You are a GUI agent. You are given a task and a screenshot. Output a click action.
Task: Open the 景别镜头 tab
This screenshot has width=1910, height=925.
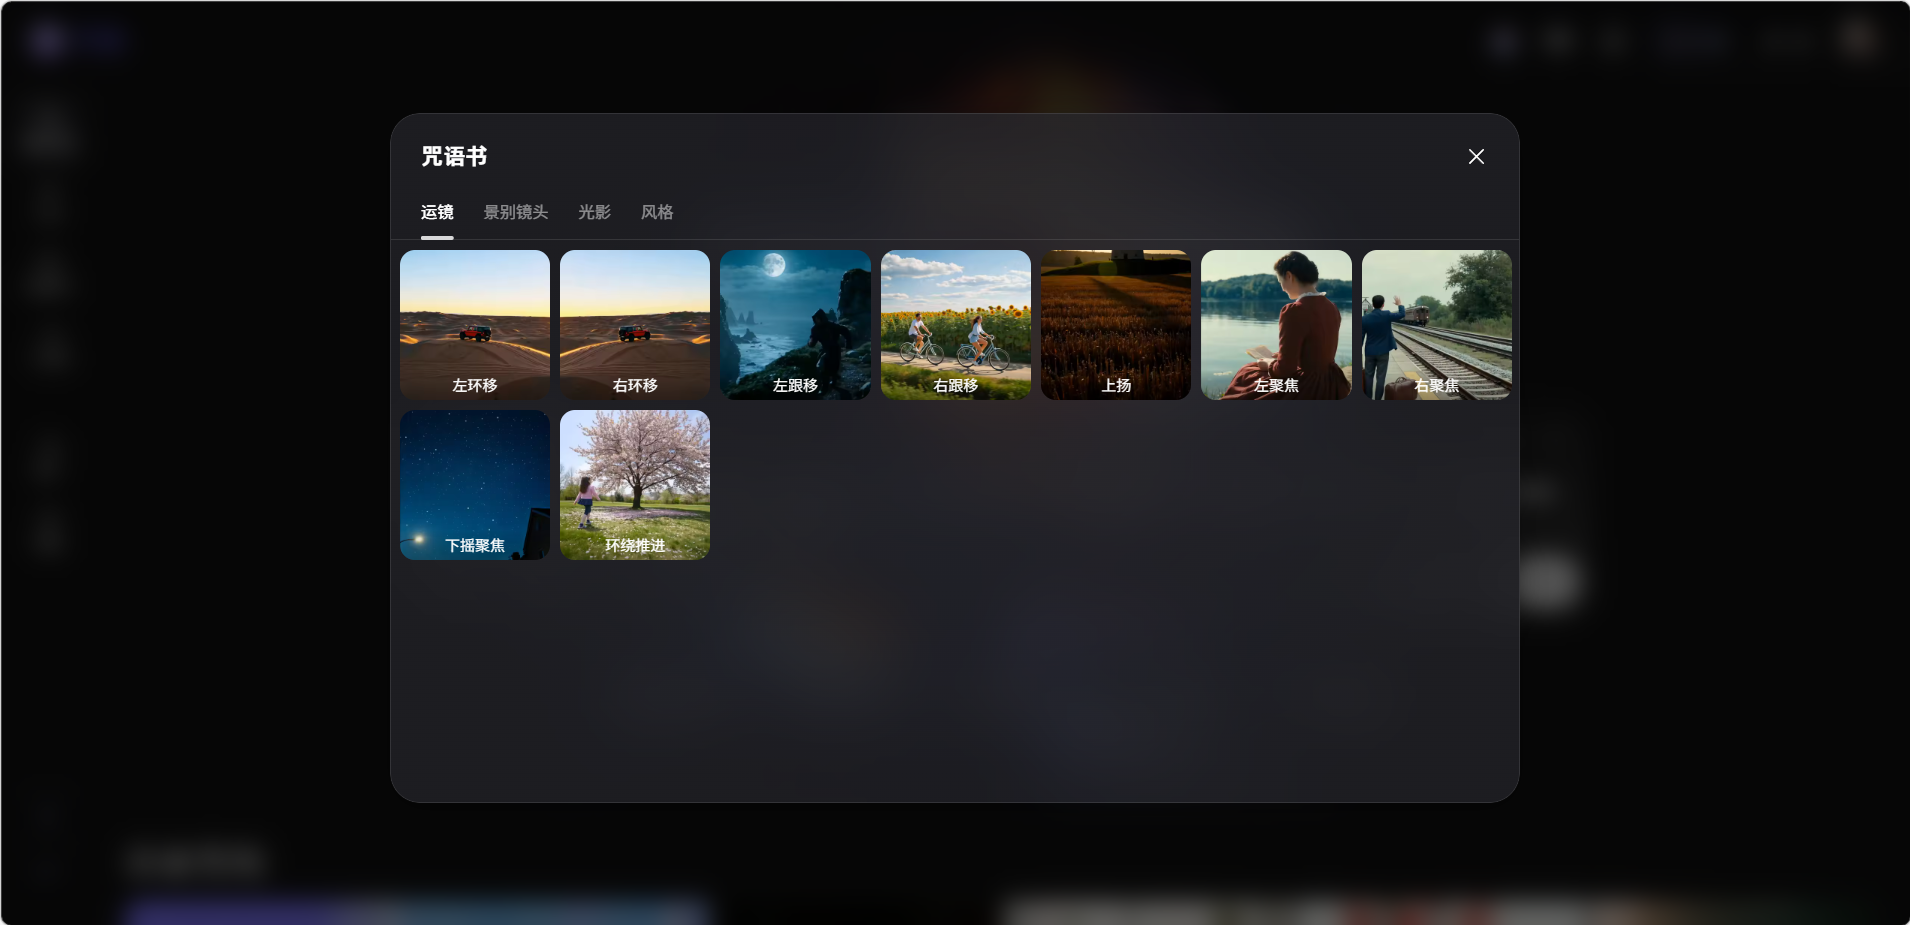coord(516,212)
